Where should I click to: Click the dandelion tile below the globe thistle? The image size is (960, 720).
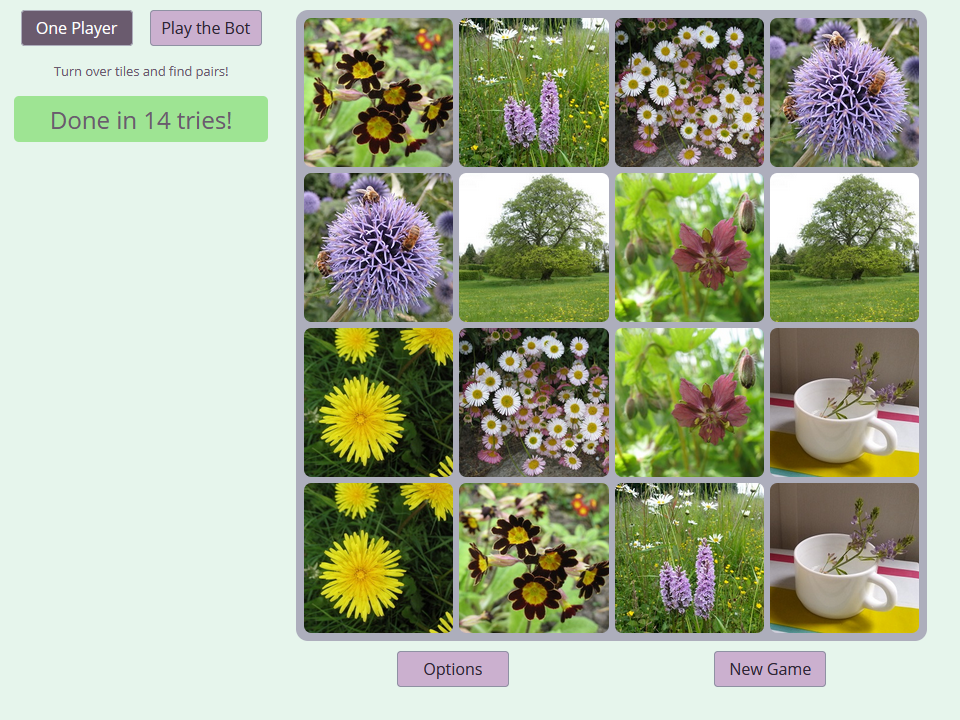click(x=378, y=402)
